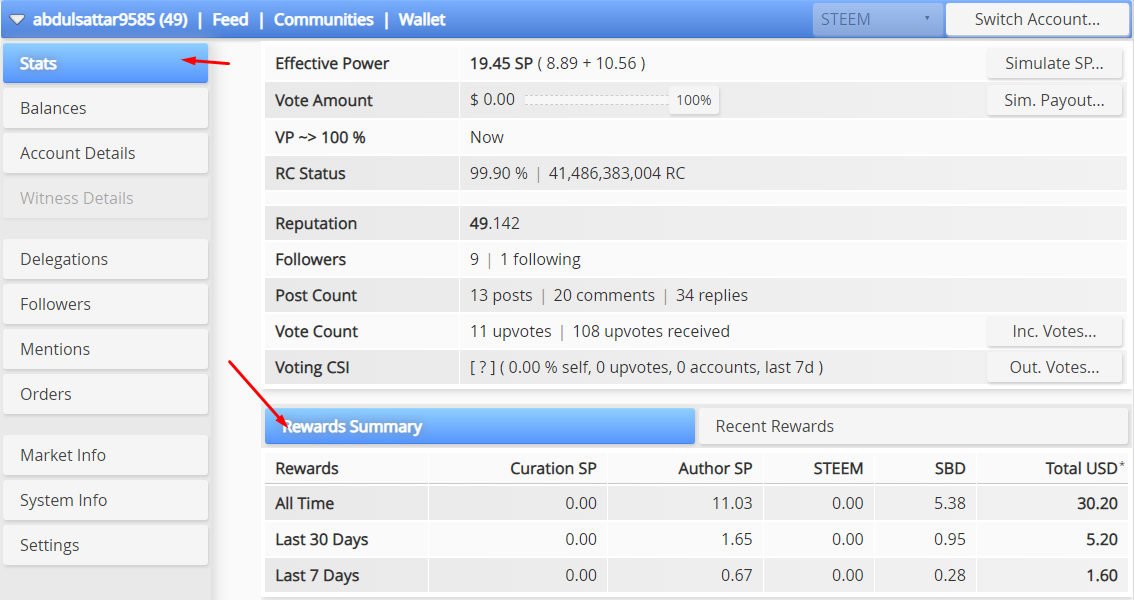
Task: Open the Simulate SP dialog
Action: tap(1054, 64)
